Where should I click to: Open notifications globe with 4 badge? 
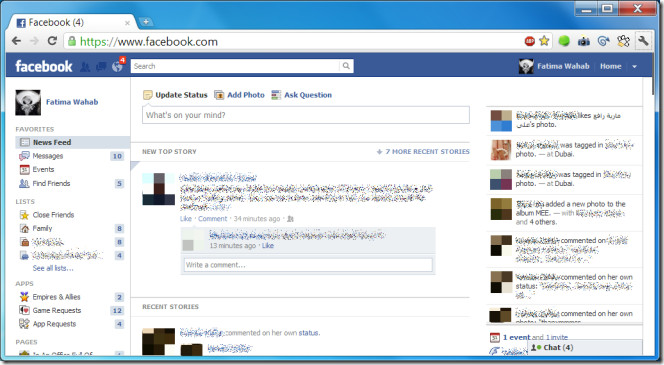click(117, 66)
